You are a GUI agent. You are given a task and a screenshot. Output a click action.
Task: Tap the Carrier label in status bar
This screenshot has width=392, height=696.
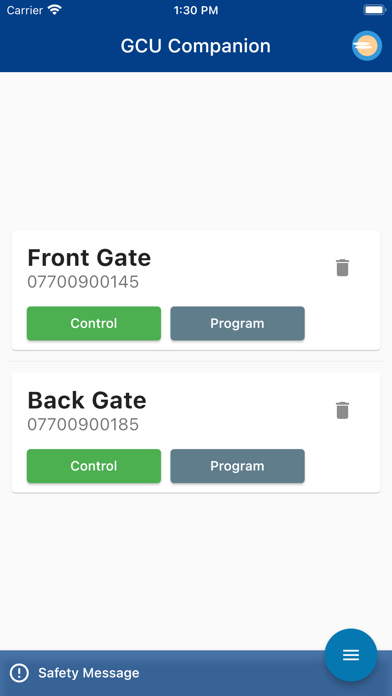click(x=24, y=10)
